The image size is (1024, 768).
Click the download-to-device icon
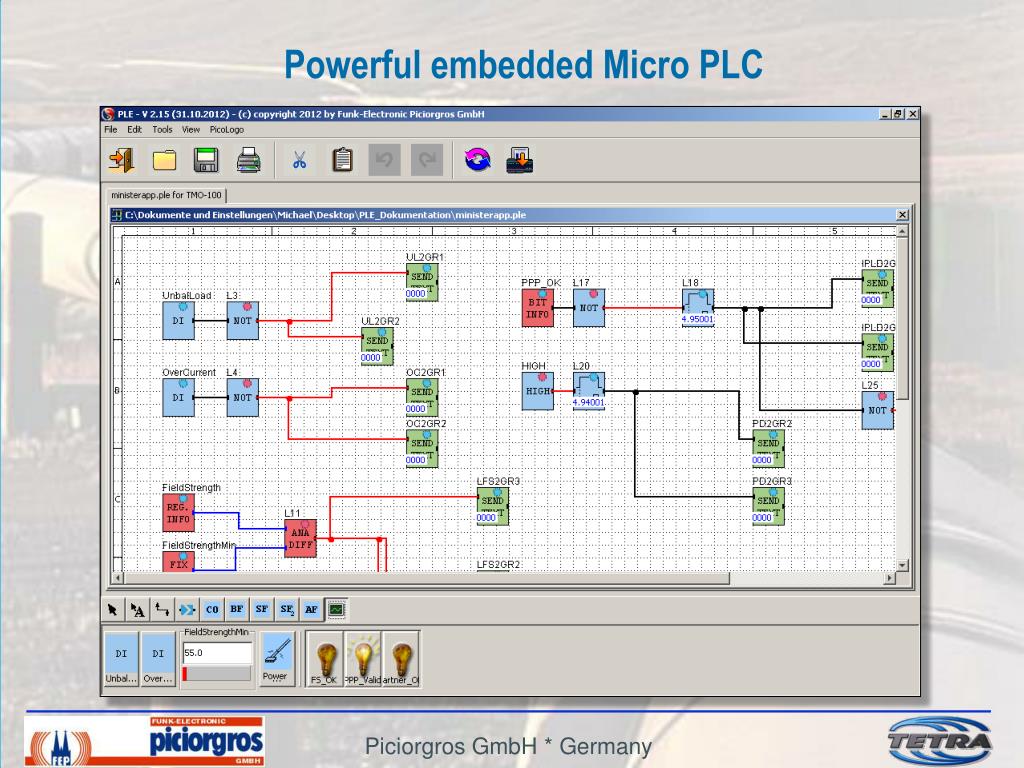pyautogui.click(x=520, y=160)
